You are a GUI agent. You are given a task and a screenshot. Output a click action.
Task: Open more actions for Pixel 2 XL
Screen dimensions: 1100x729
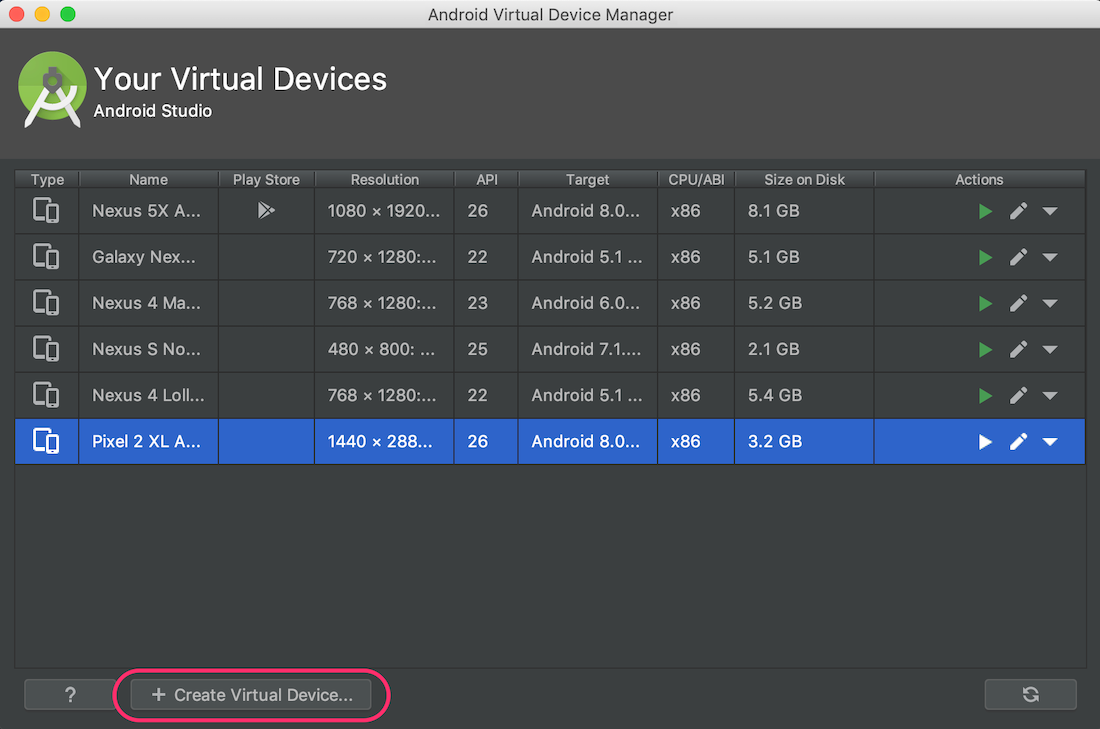(1049, 442)
